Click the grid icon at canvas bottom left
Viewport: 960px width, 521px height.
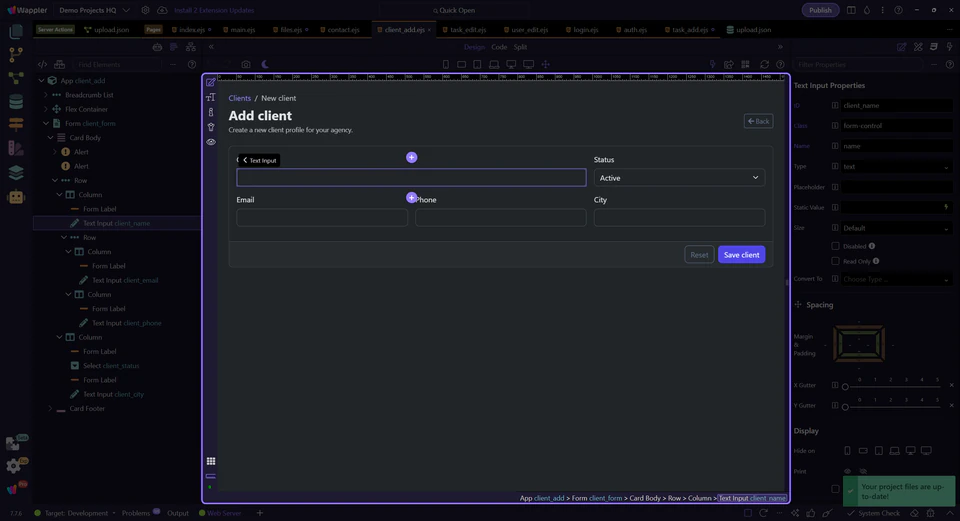click(211, 461)
